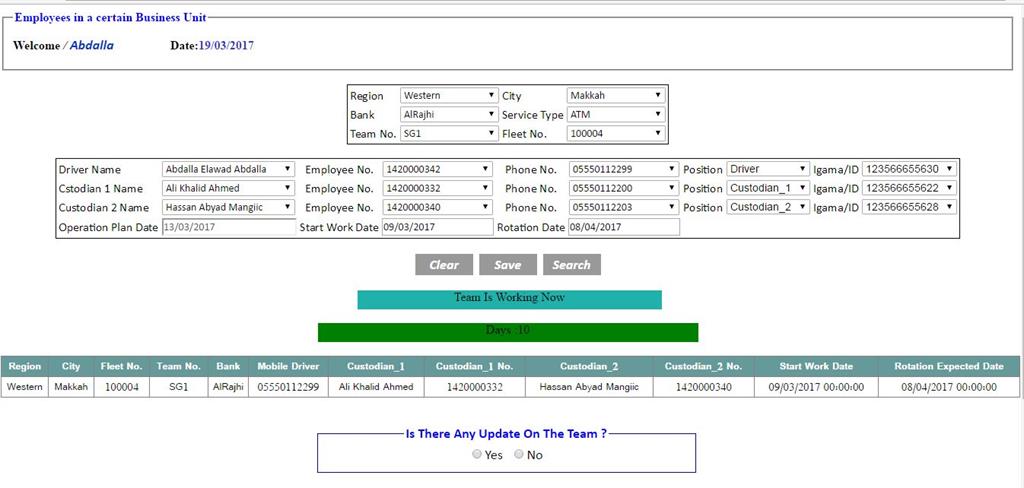Viewport: 1024px width, 488px height.
Task: Expand Custodian 2 Name dropdown Hassan Abyad Mangiic
Action: point(229,207)
